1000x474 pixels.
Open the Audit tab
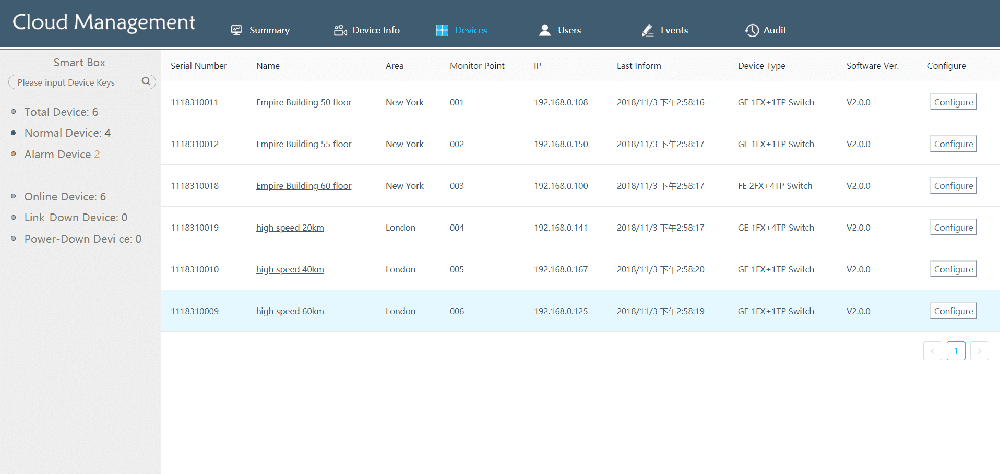tap(765, 30)
